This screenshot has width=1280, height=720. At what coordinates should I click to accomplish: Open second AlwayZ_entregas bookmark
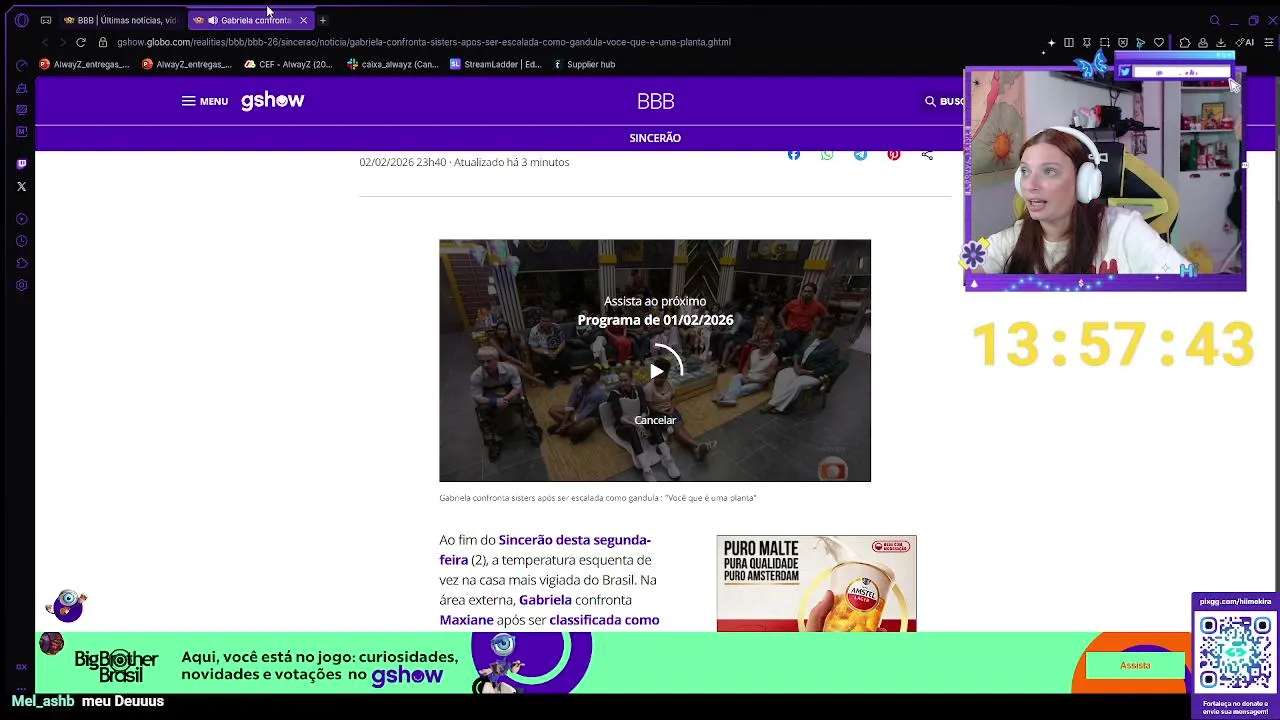point(187,64)
